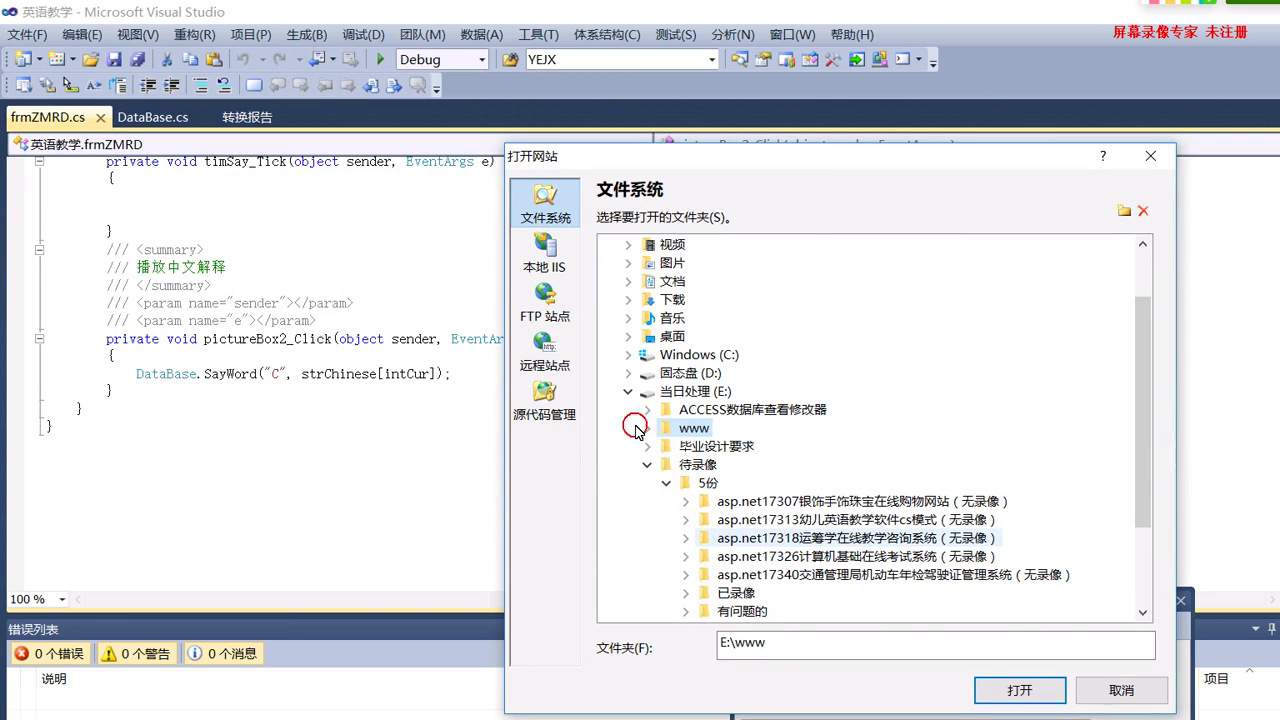Open the 调试(D) menu
1280x720 pixels.
click(x=363, y=34)
